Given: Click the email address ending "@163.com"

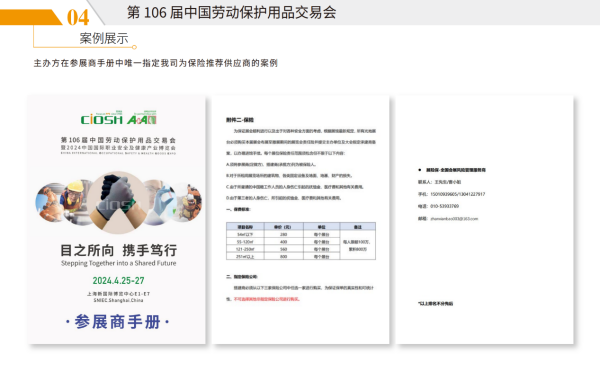Looking at the screenshot, I should 454,219.
